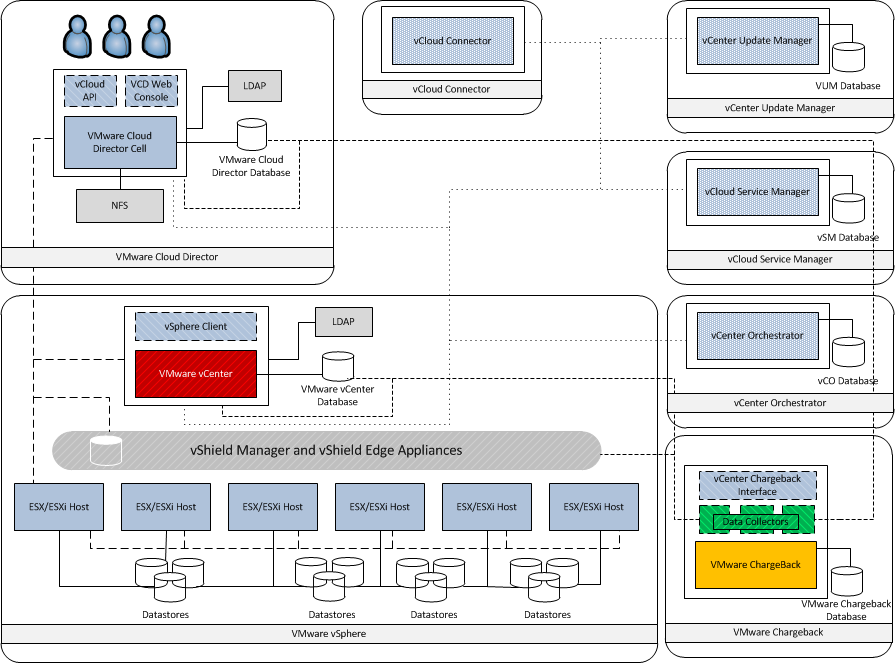Click the VMware Cloud Director title bar label
This screenshot has width=895, height=663.
[167, 257]
